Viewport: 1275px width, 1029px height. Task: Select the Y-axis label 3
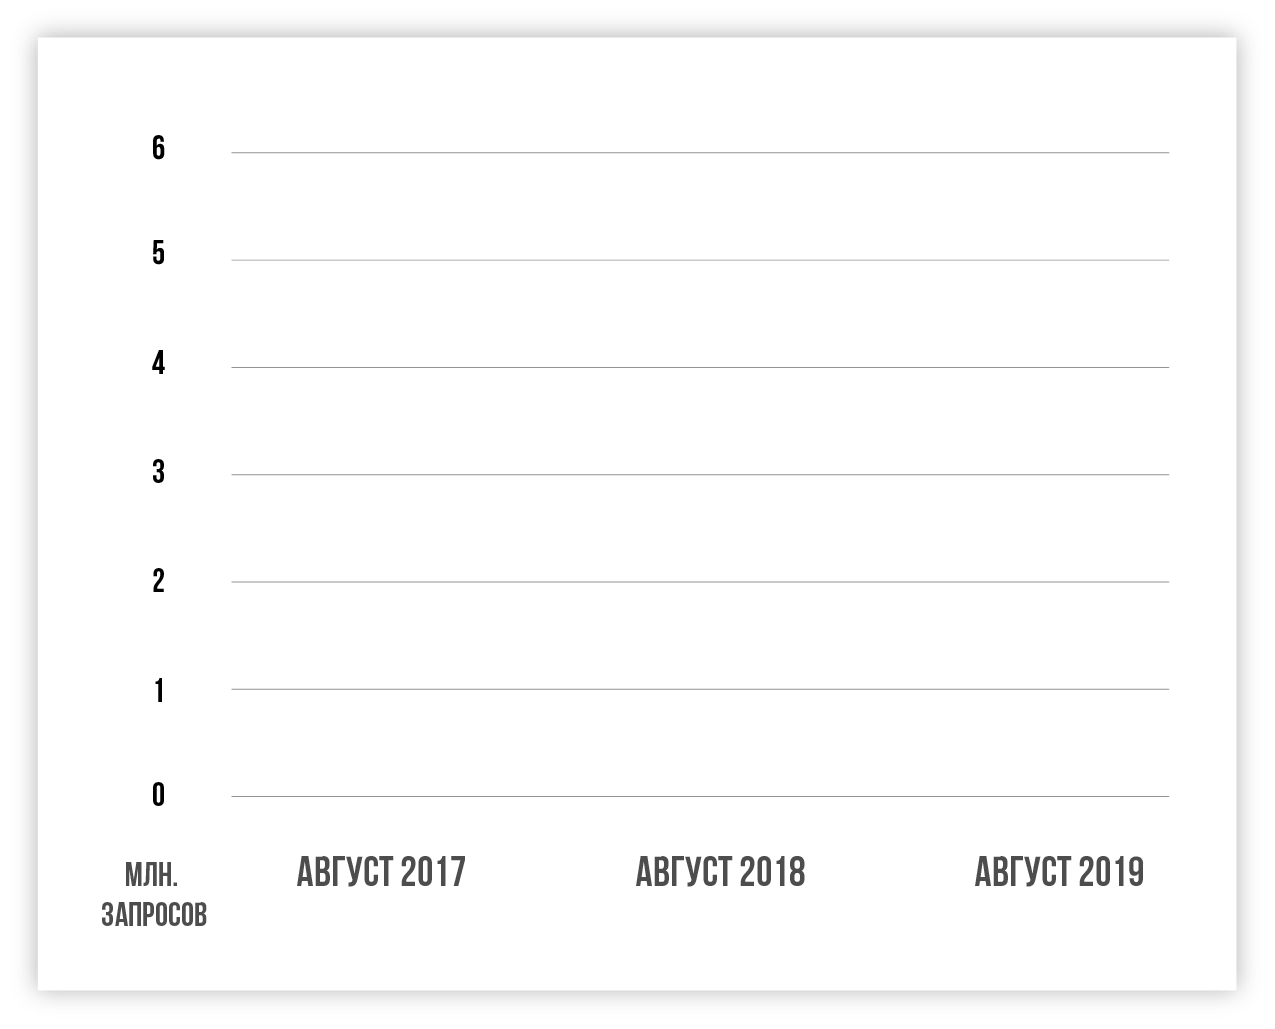click(158, 471)
